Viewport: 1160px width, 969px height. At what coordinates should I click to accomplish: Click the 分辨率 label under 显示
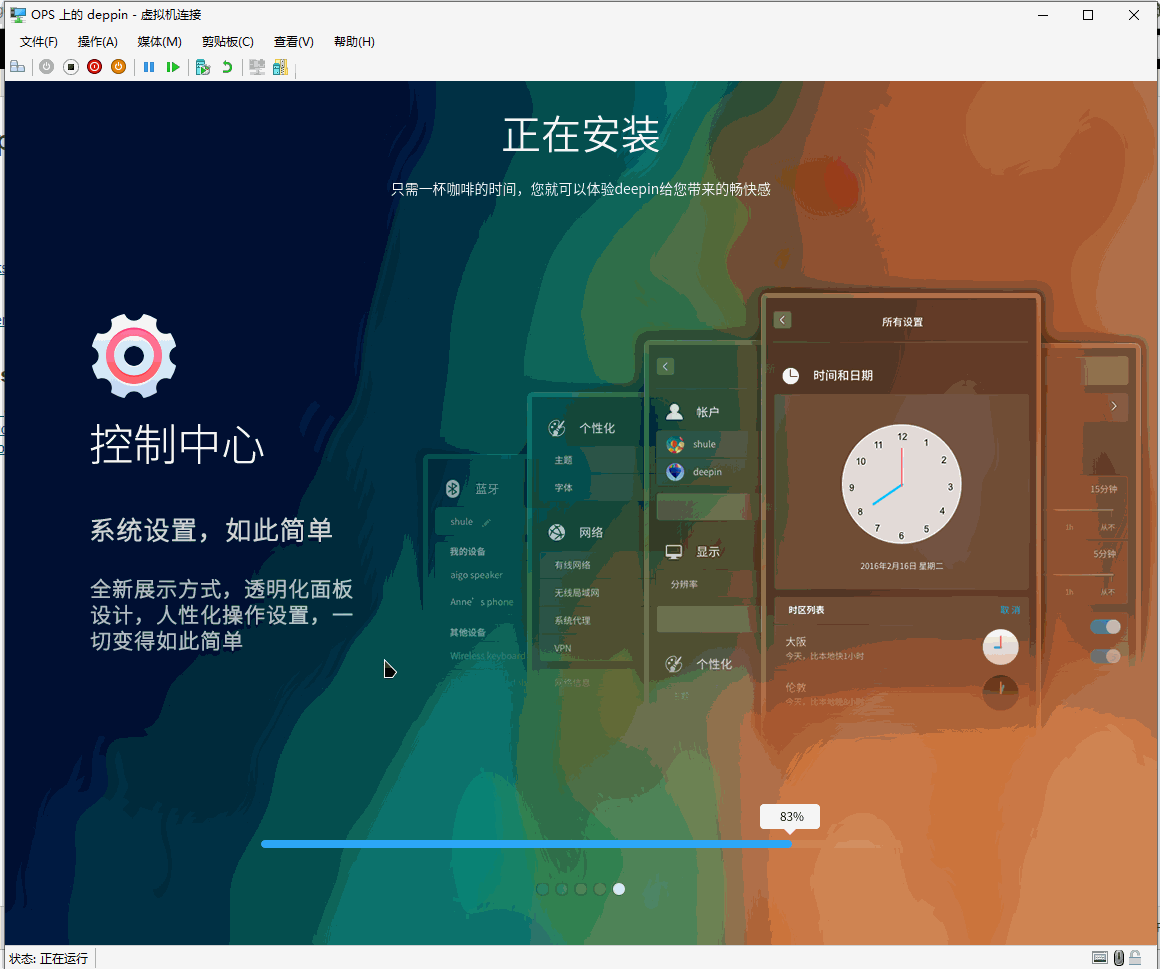click(684, 584)
